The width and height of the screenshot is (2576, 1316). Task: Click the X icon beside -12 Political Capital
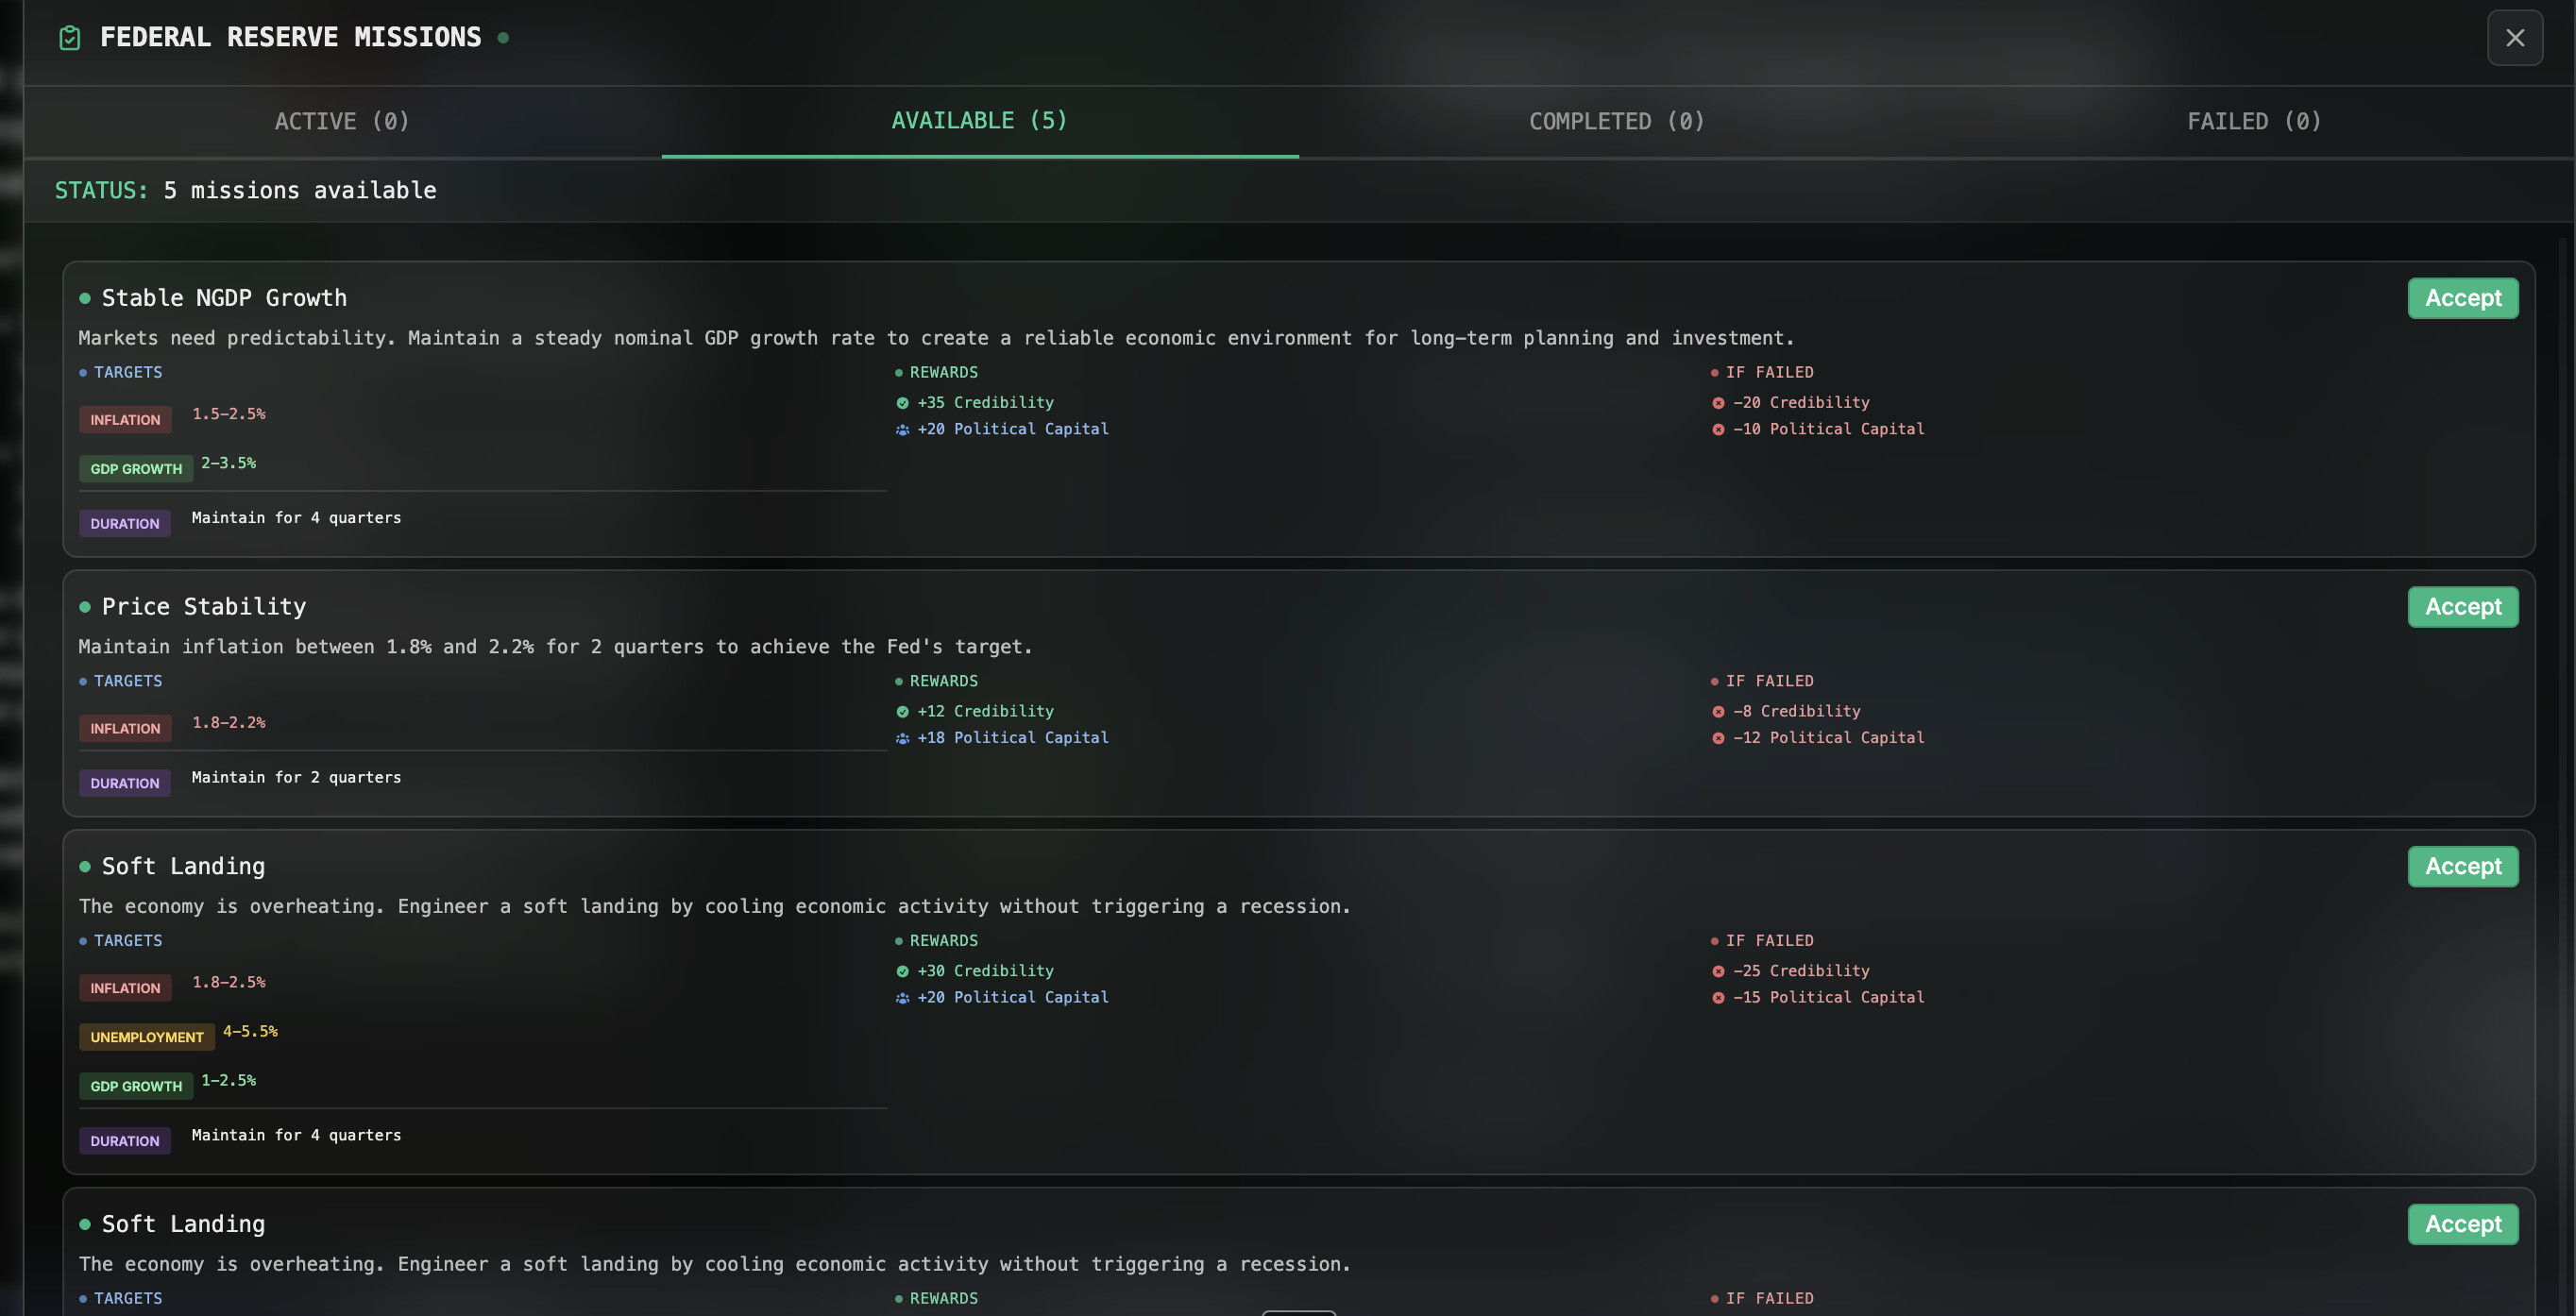pyautogui.click(x=1717, y=738)
